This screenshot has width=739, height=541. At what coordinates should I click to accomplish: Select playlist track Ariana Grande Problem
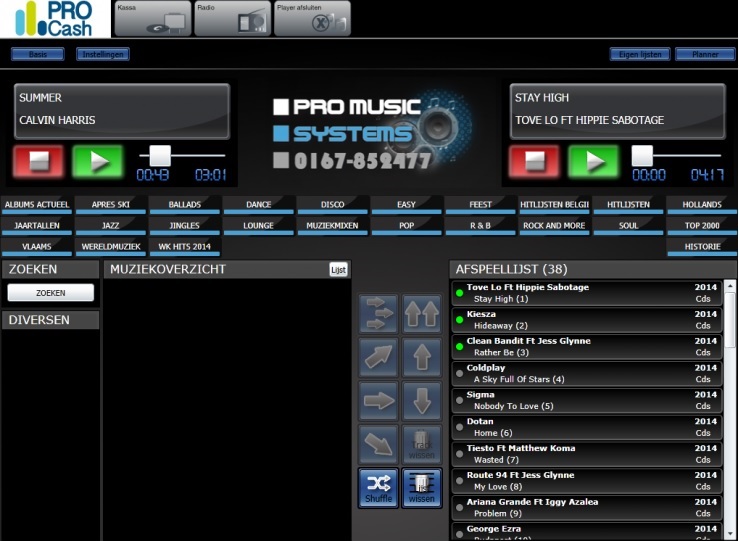587,508
